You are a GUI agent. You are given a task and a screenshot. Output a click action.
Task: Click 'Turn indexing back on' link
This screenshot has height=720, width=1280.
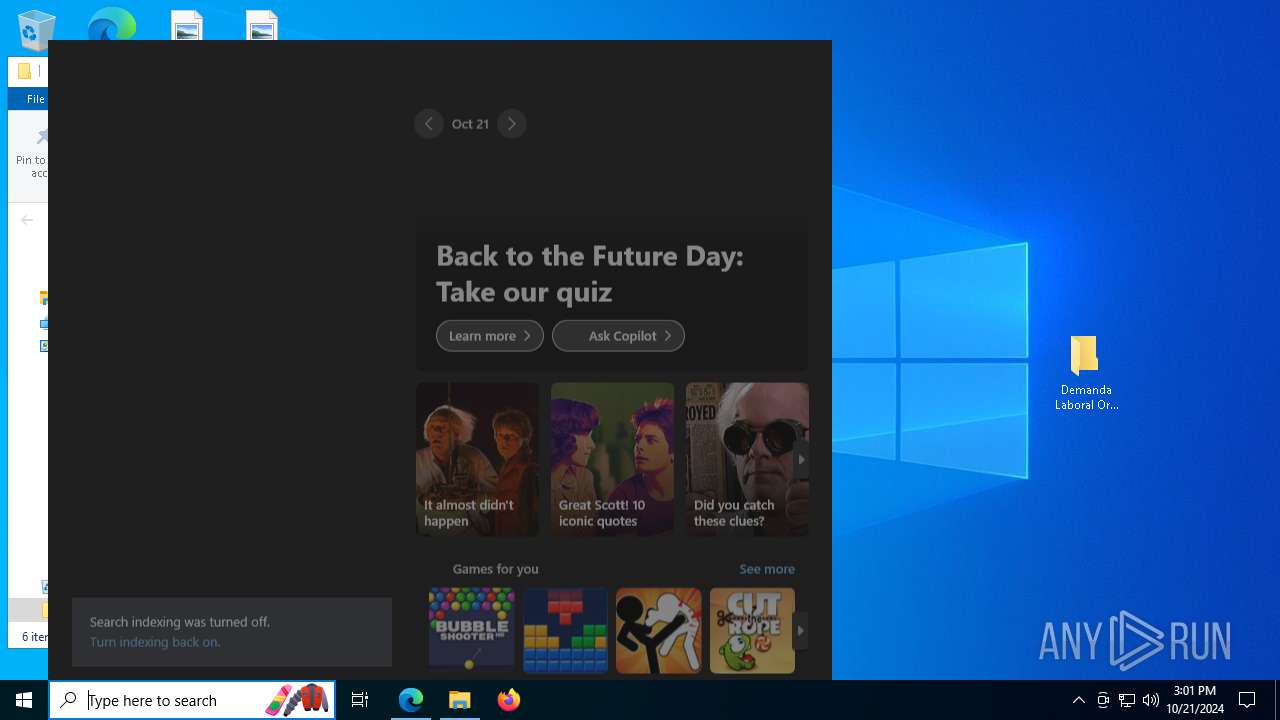click(x=155, y=642)
